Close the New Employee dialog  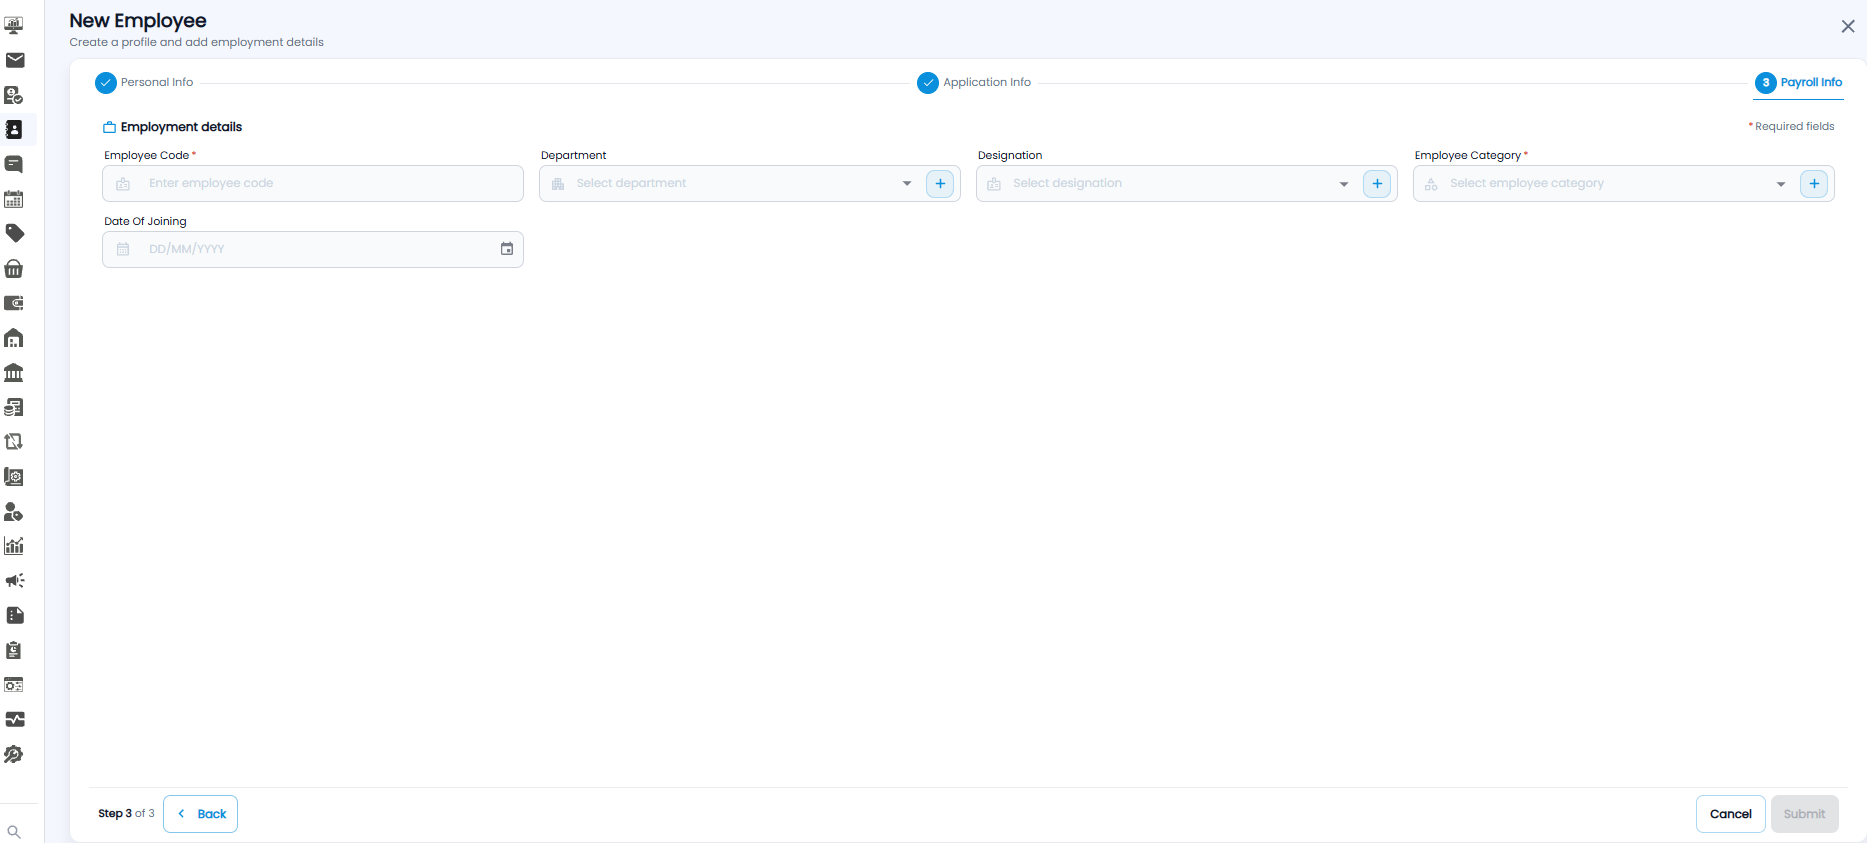pos(1848,27)
